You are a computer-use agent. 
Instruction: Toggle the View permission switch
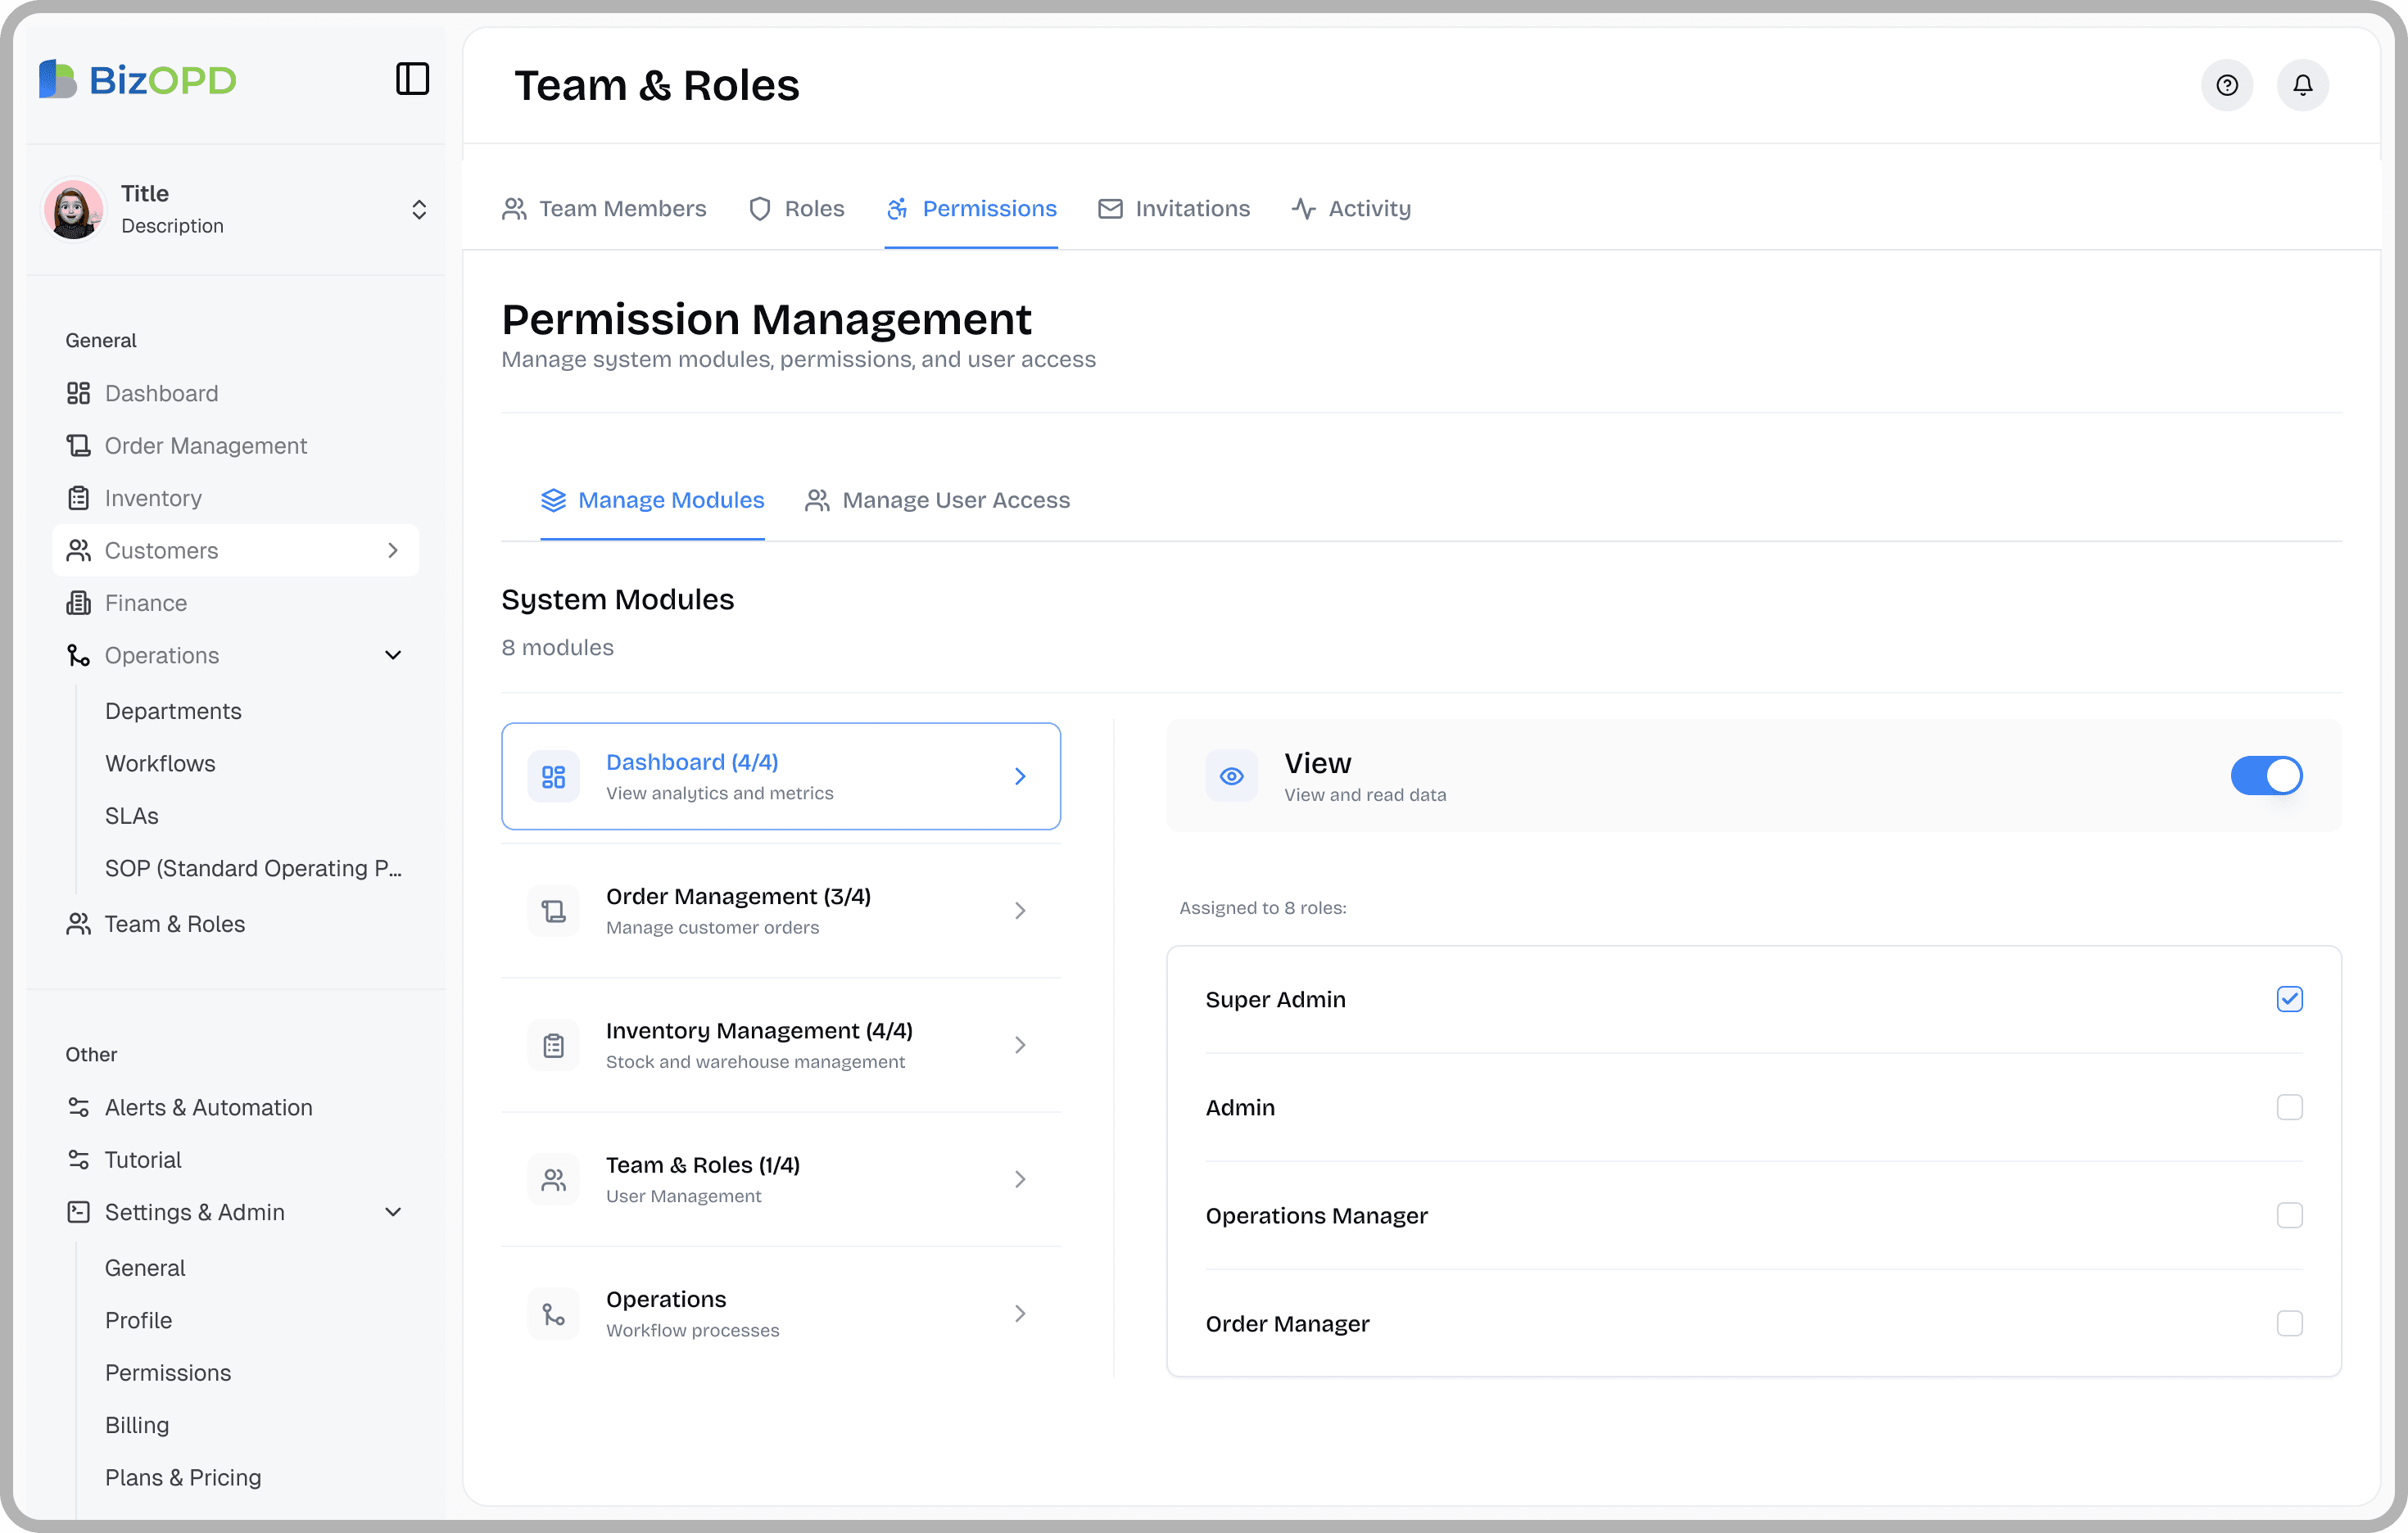click(x=2266, y=776)
